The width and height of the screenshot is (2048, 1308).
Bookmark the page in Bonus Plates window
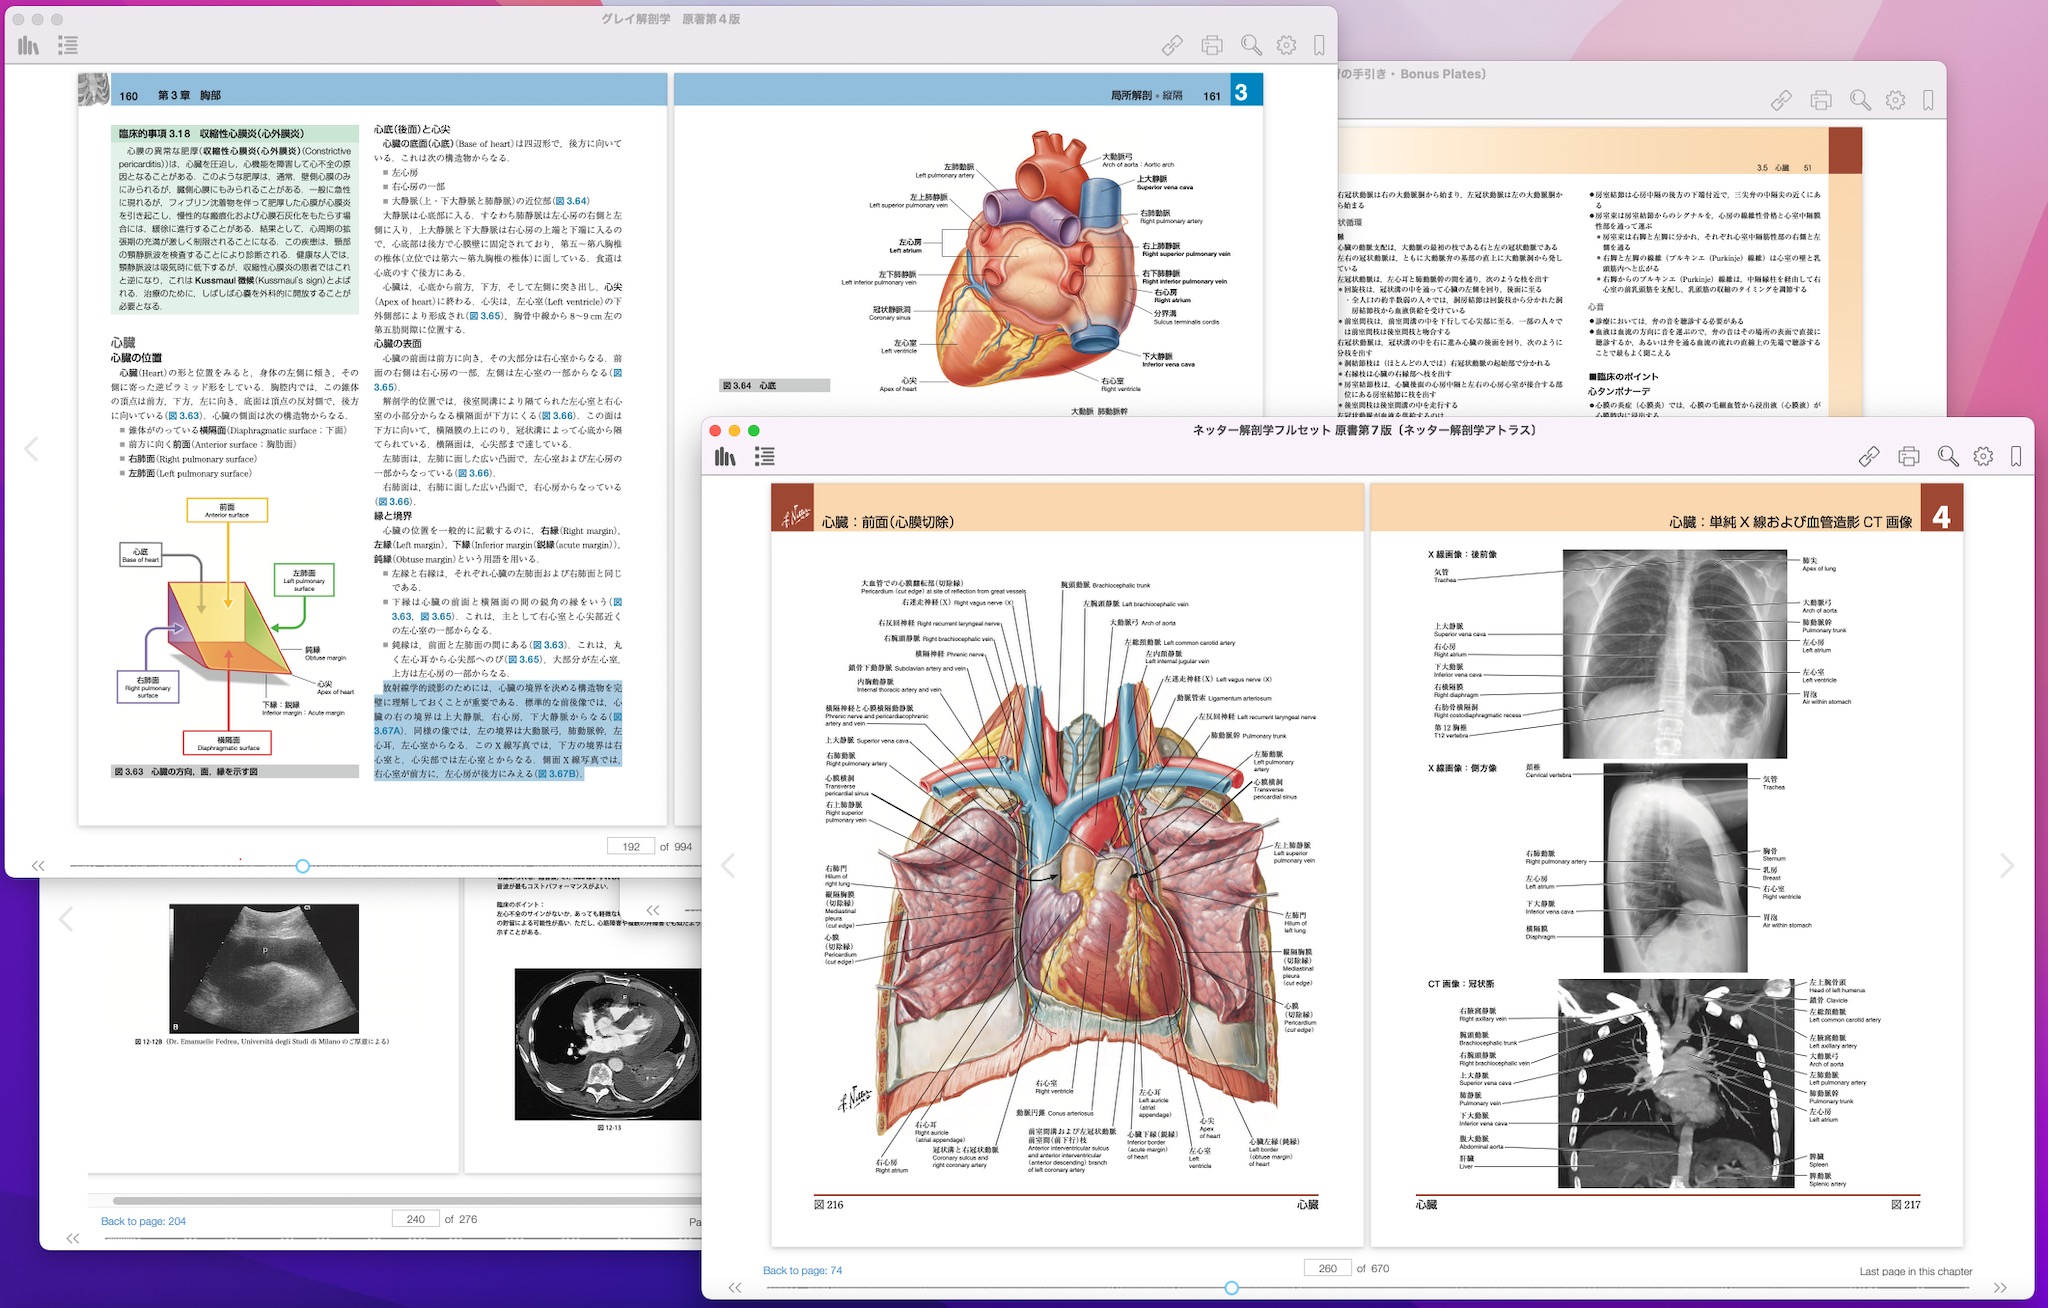point(1929,100)
